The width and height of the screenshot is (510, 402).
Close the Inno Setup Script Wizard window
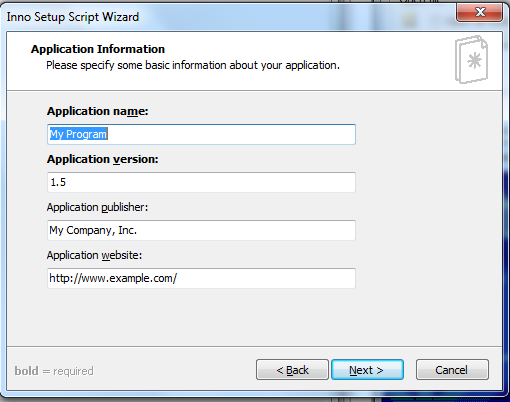point(479,12)
